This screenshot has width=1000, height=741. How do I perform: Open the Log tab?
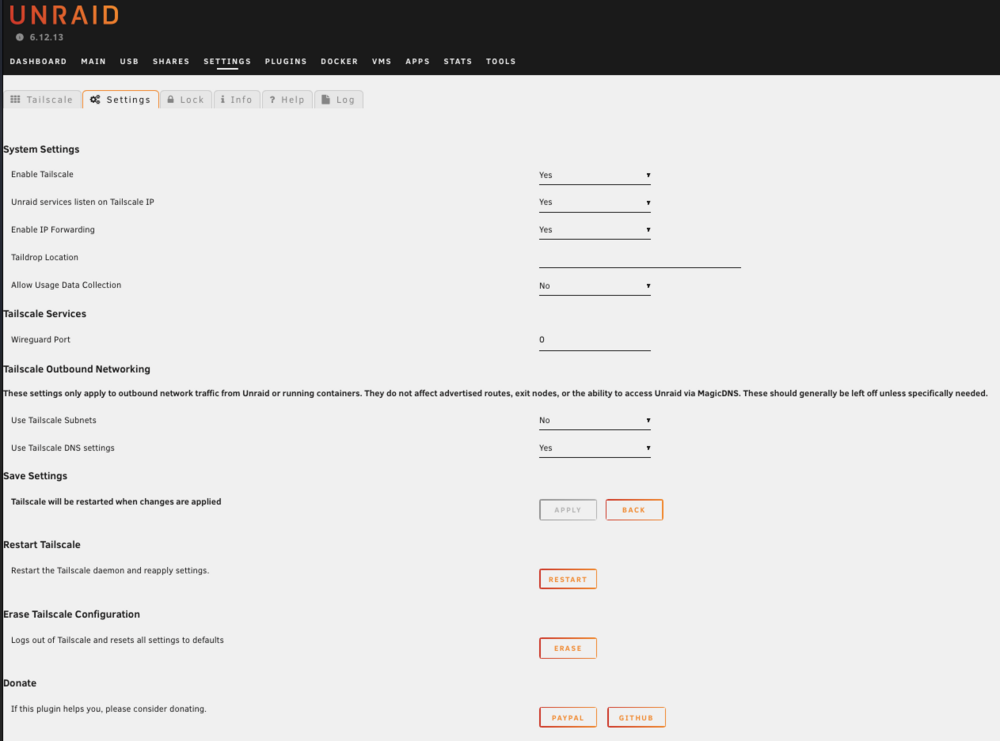(x=338, y=99)
